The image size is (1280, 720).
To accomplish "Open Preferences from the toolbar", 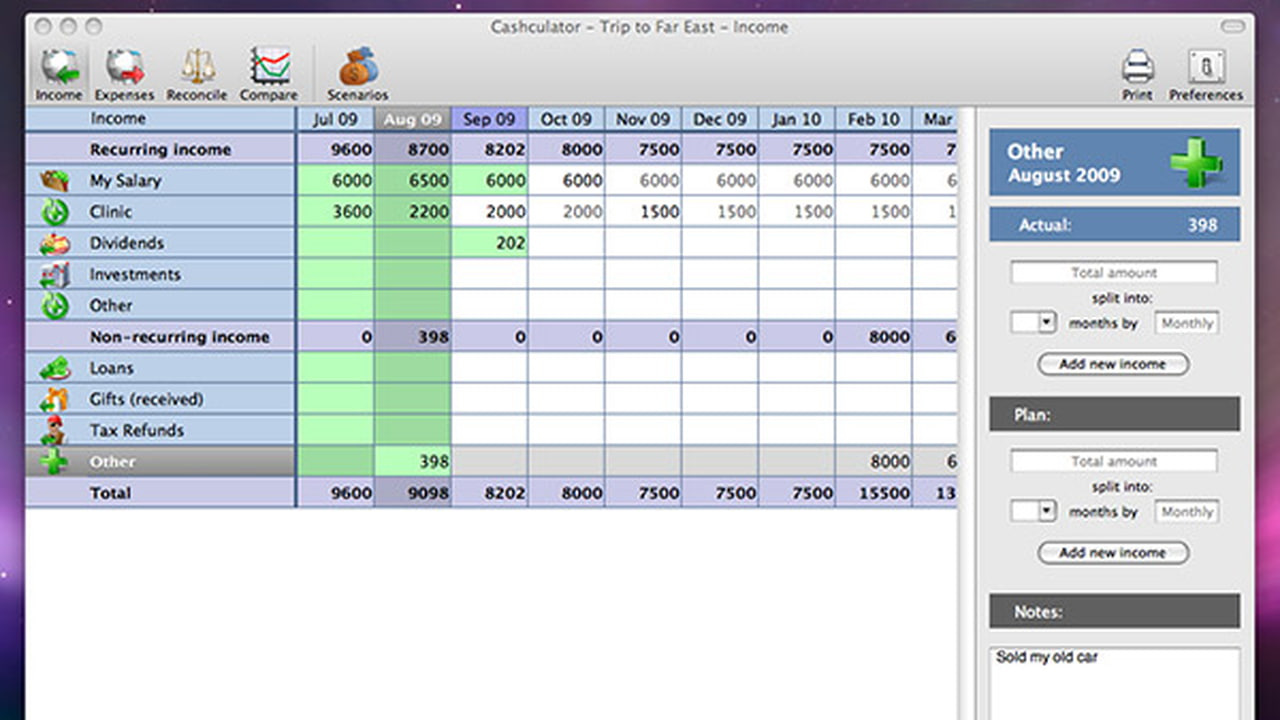I will click(x=1206, y=75).
